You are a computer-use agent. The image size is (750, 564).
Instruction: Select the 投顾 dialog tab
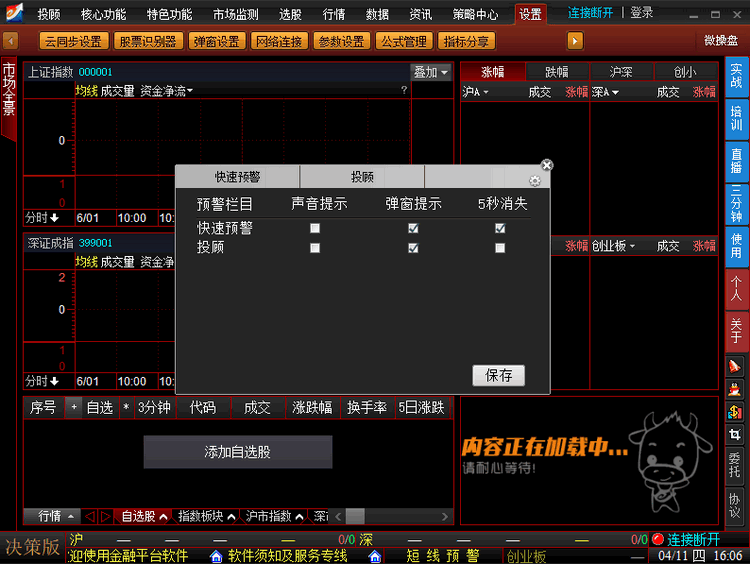(x=362, y=177)
